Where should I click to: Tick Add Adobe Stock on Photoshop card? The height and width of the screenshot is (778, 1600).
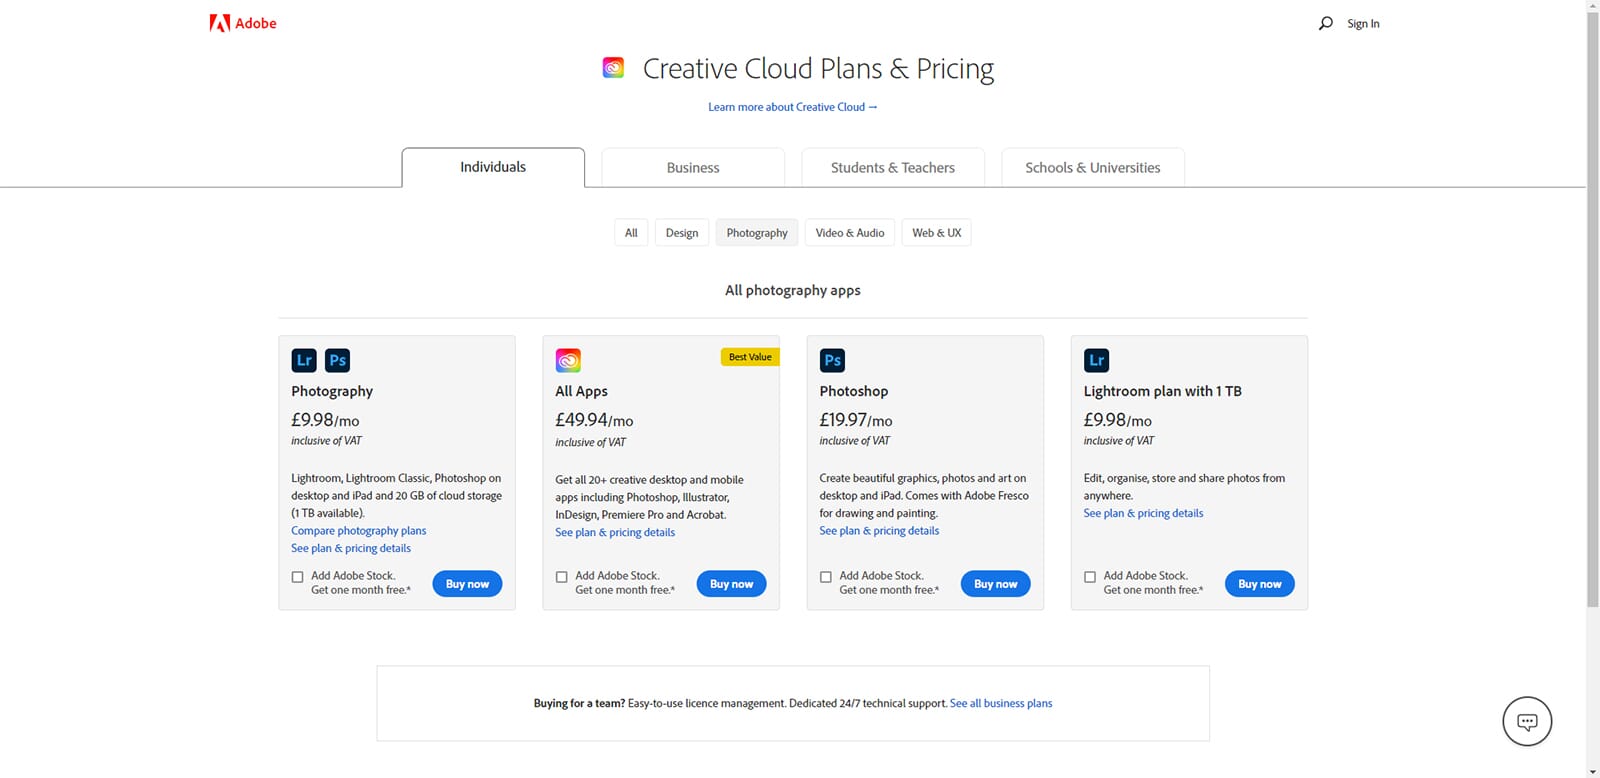click(825, 577)
